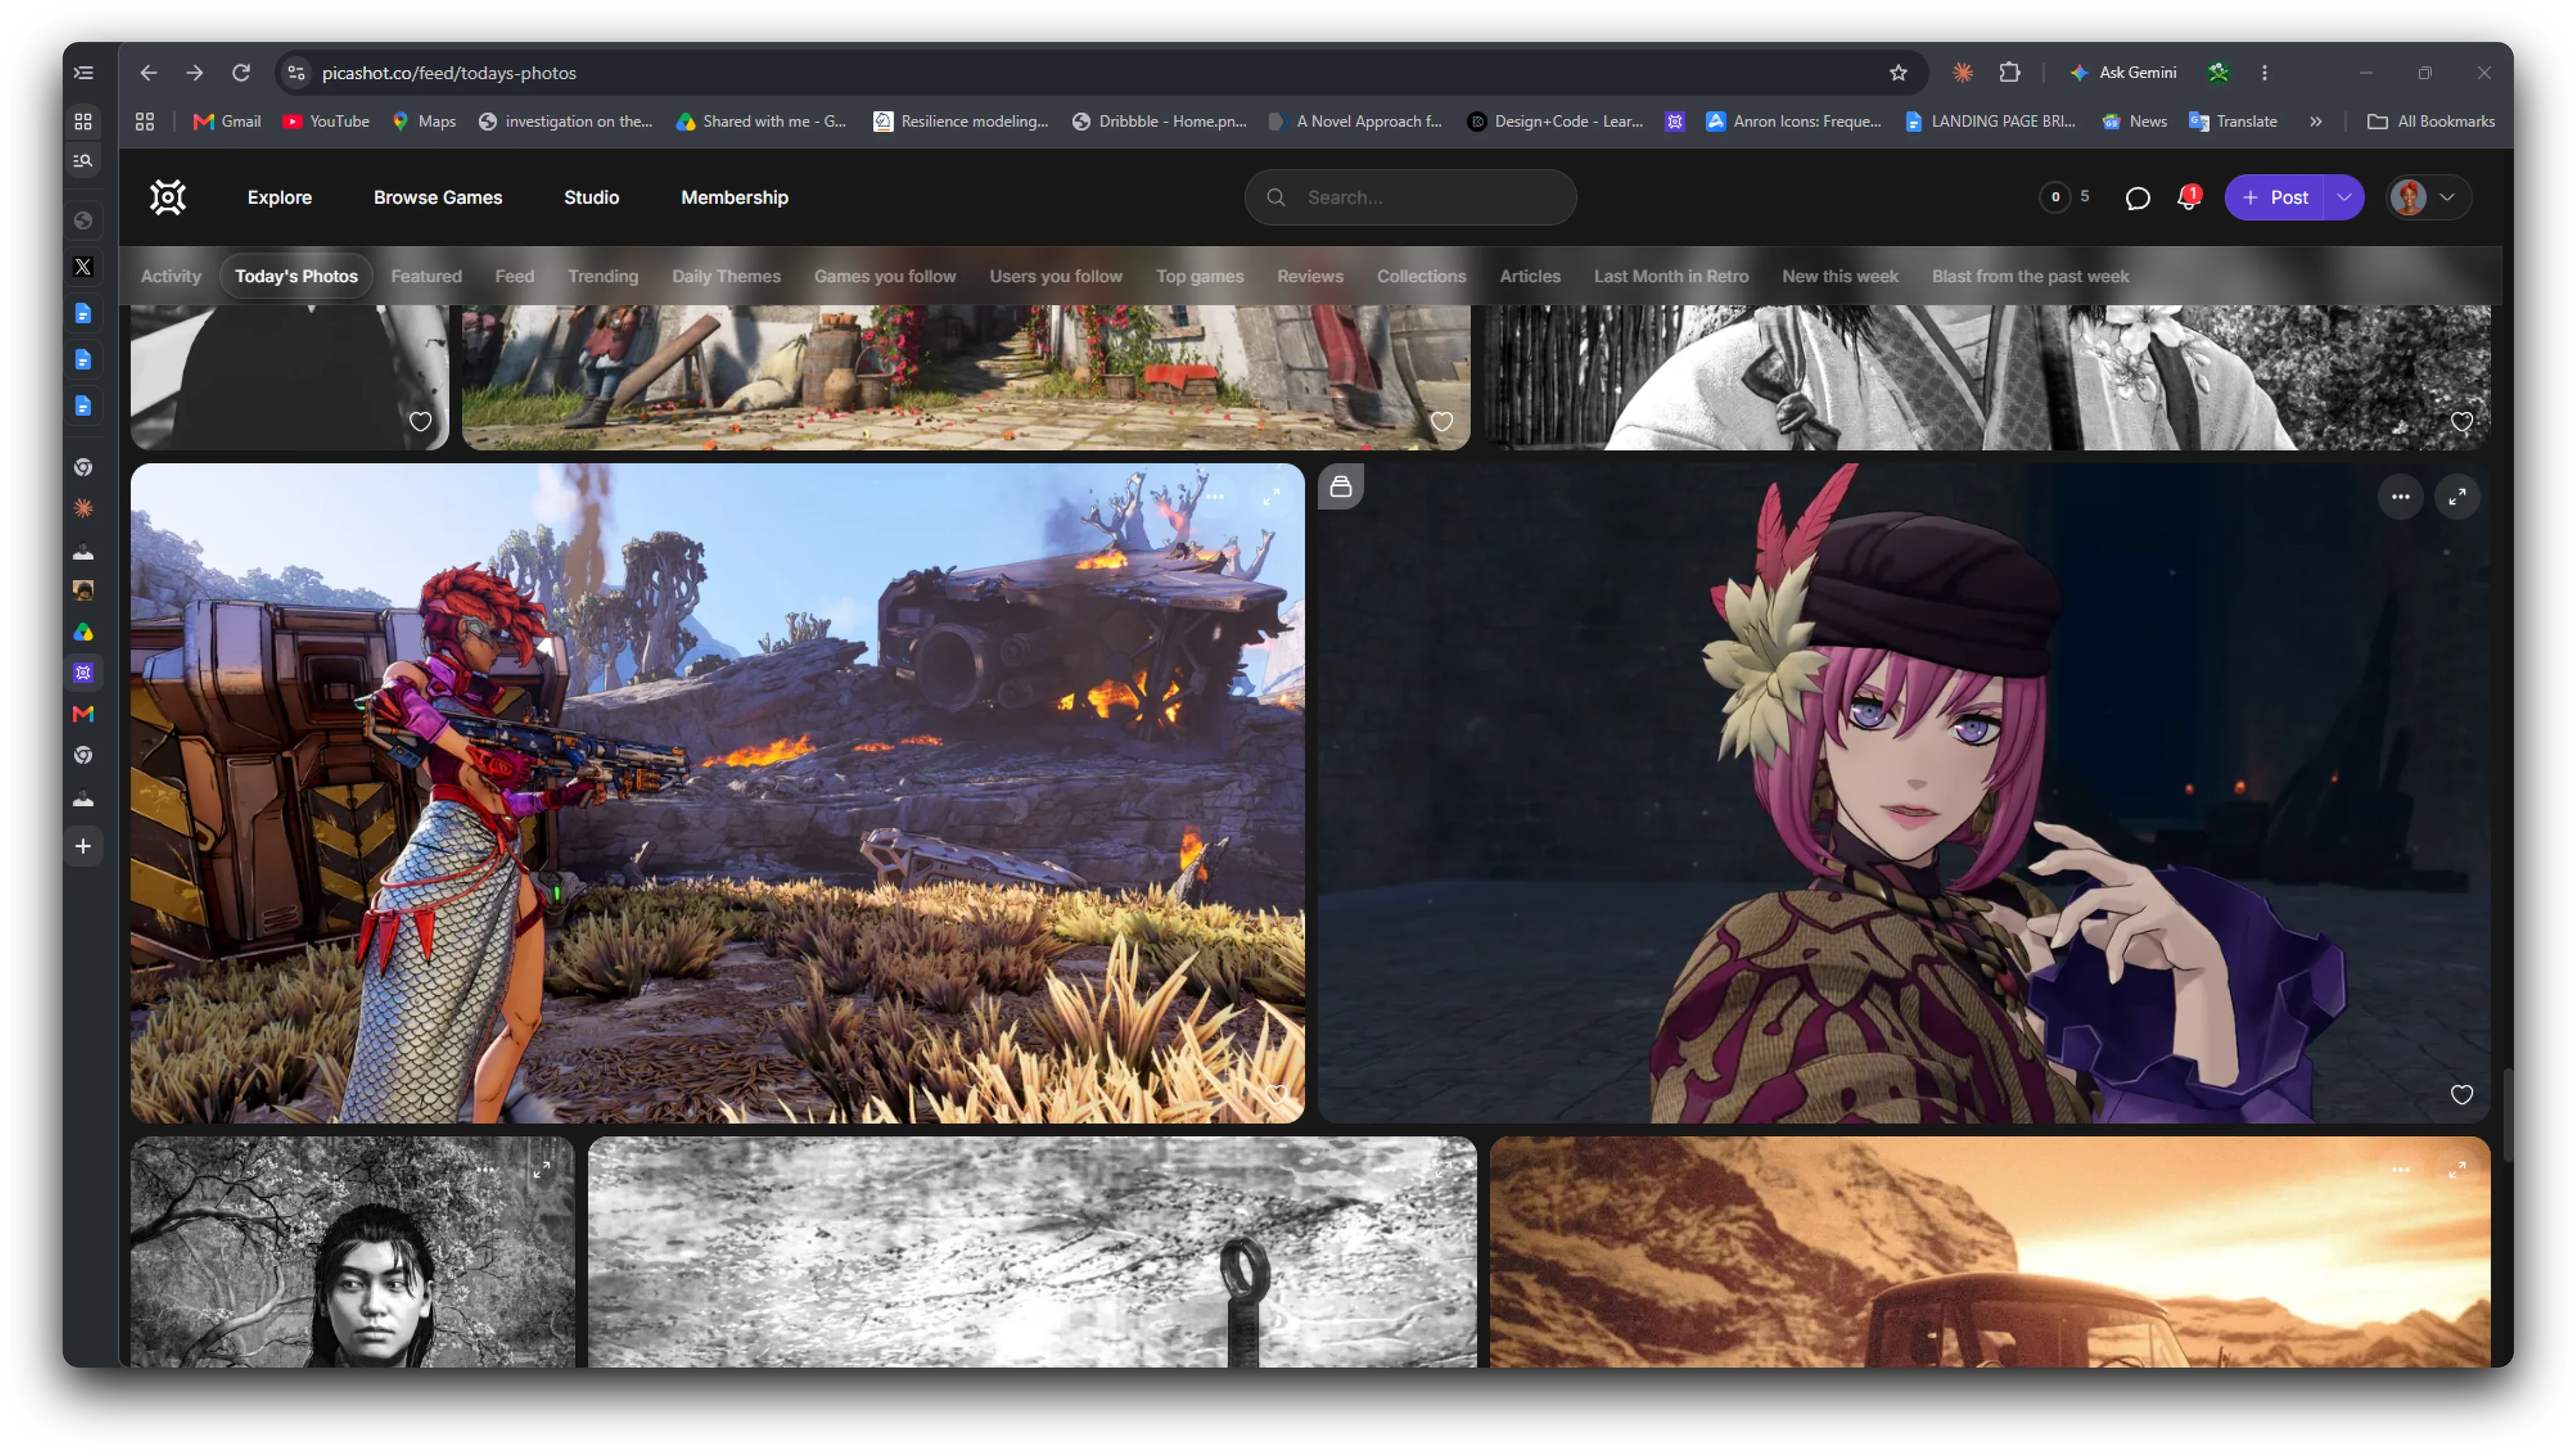Open the Gmail pinned tab in sidebar
Screen dimensions: 2576x1450
click(x=84, y=714)
